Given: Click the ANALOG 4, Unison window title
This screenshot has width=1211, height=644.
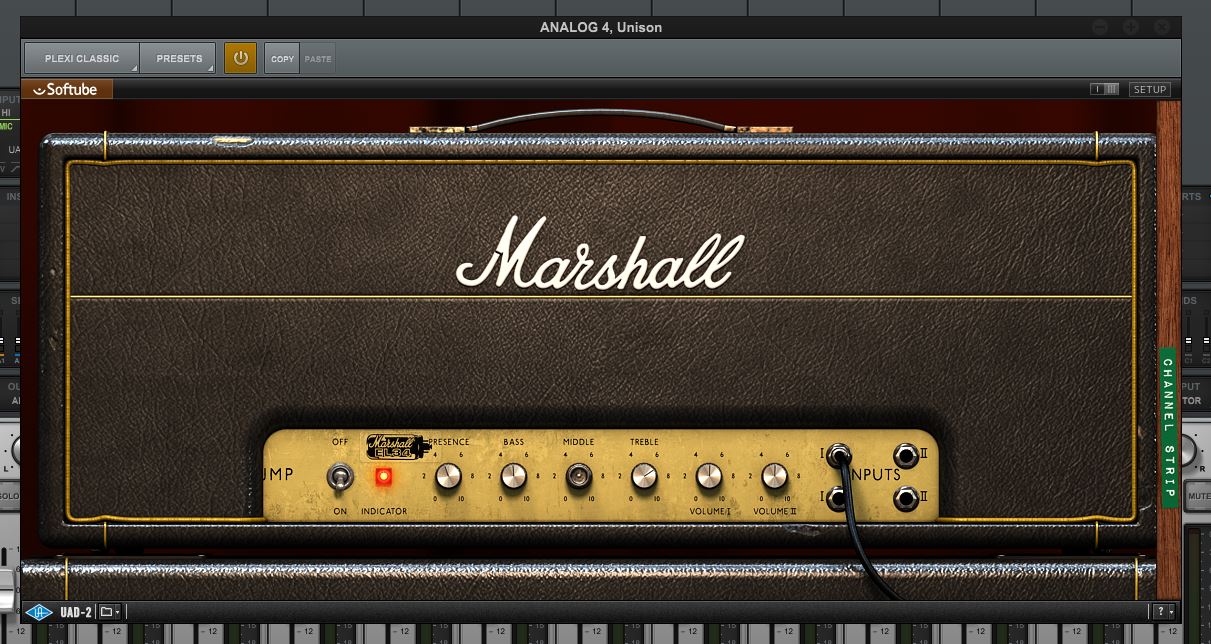Looking at the screenshot, I should 600,27.
